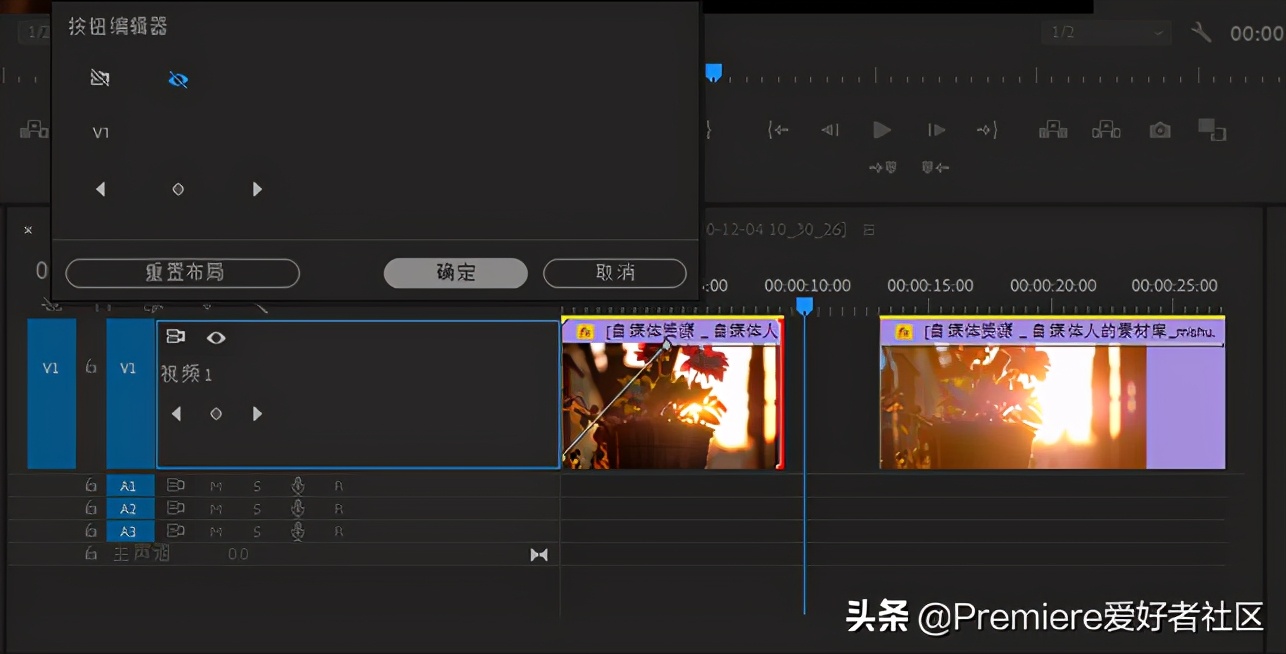
Task: Click the next keyframe arrow in the Button Editor
Action: (256, 188)
